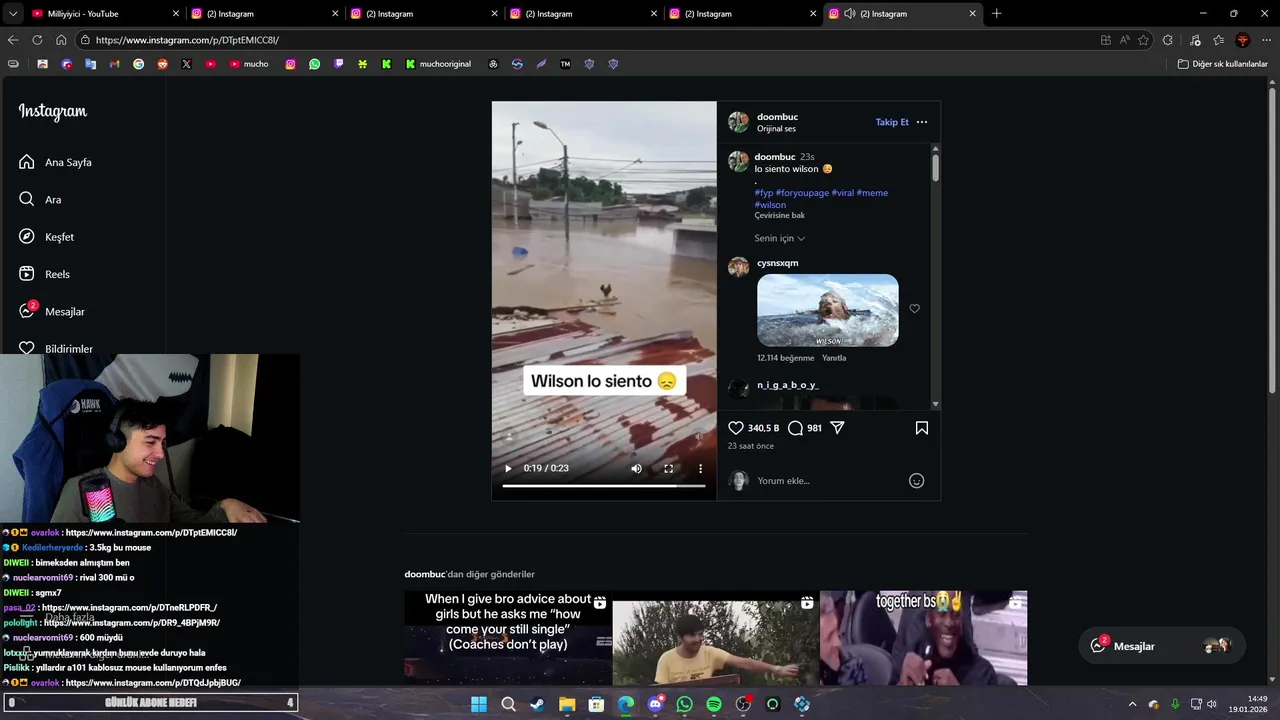Image resolution: width=1280 pixels, height=720 pixels.
Task: Mute the video volume
Action: 636,468
